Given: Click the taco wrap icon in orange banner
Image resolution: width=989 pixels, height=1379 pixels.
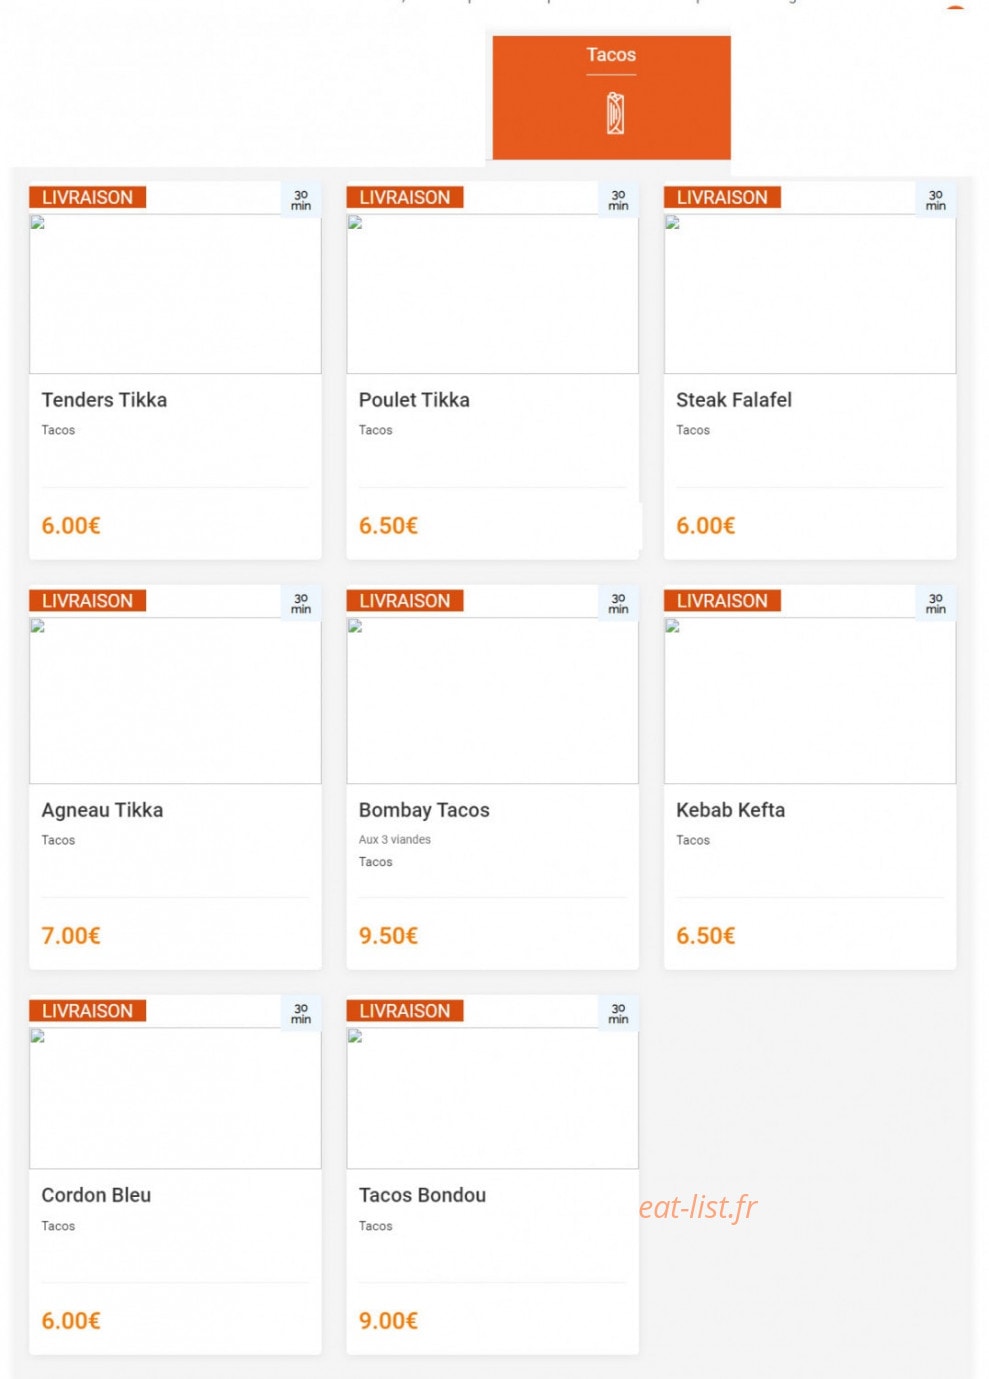Looking at the screenshot, I should [615, 113].
